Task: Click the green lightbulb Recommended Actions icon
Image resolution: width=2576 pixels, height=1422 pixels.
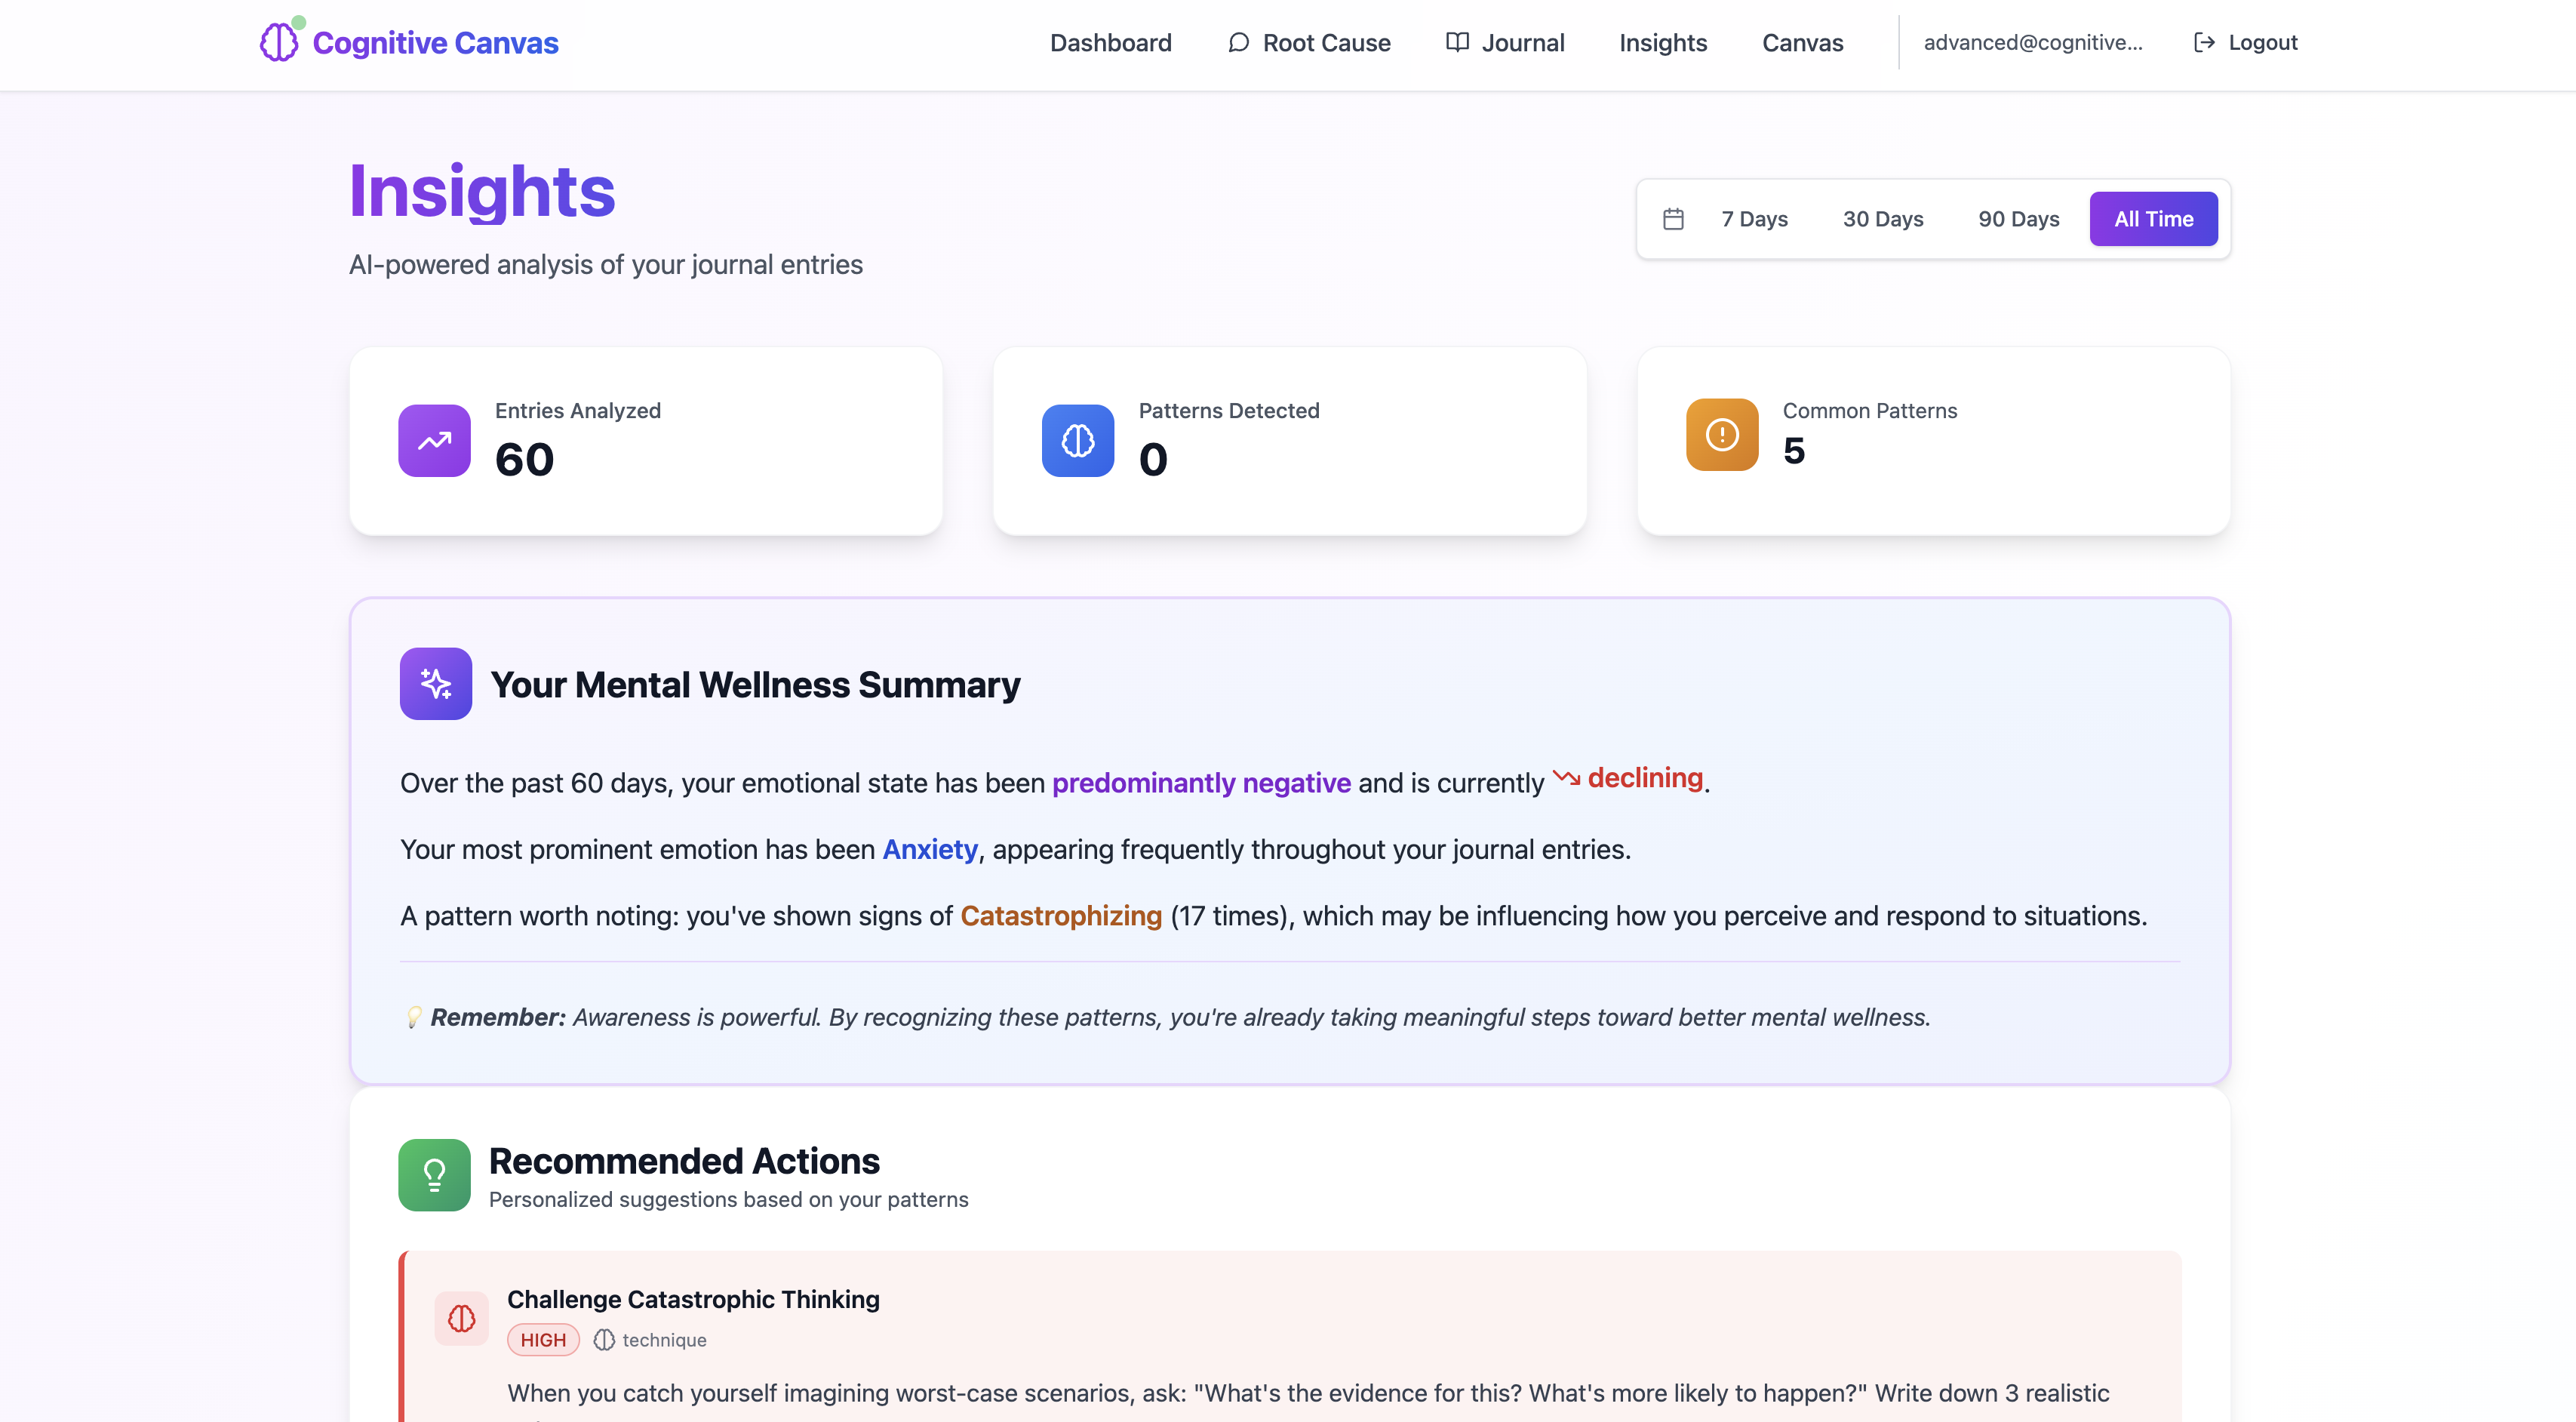Action: 434,1175
